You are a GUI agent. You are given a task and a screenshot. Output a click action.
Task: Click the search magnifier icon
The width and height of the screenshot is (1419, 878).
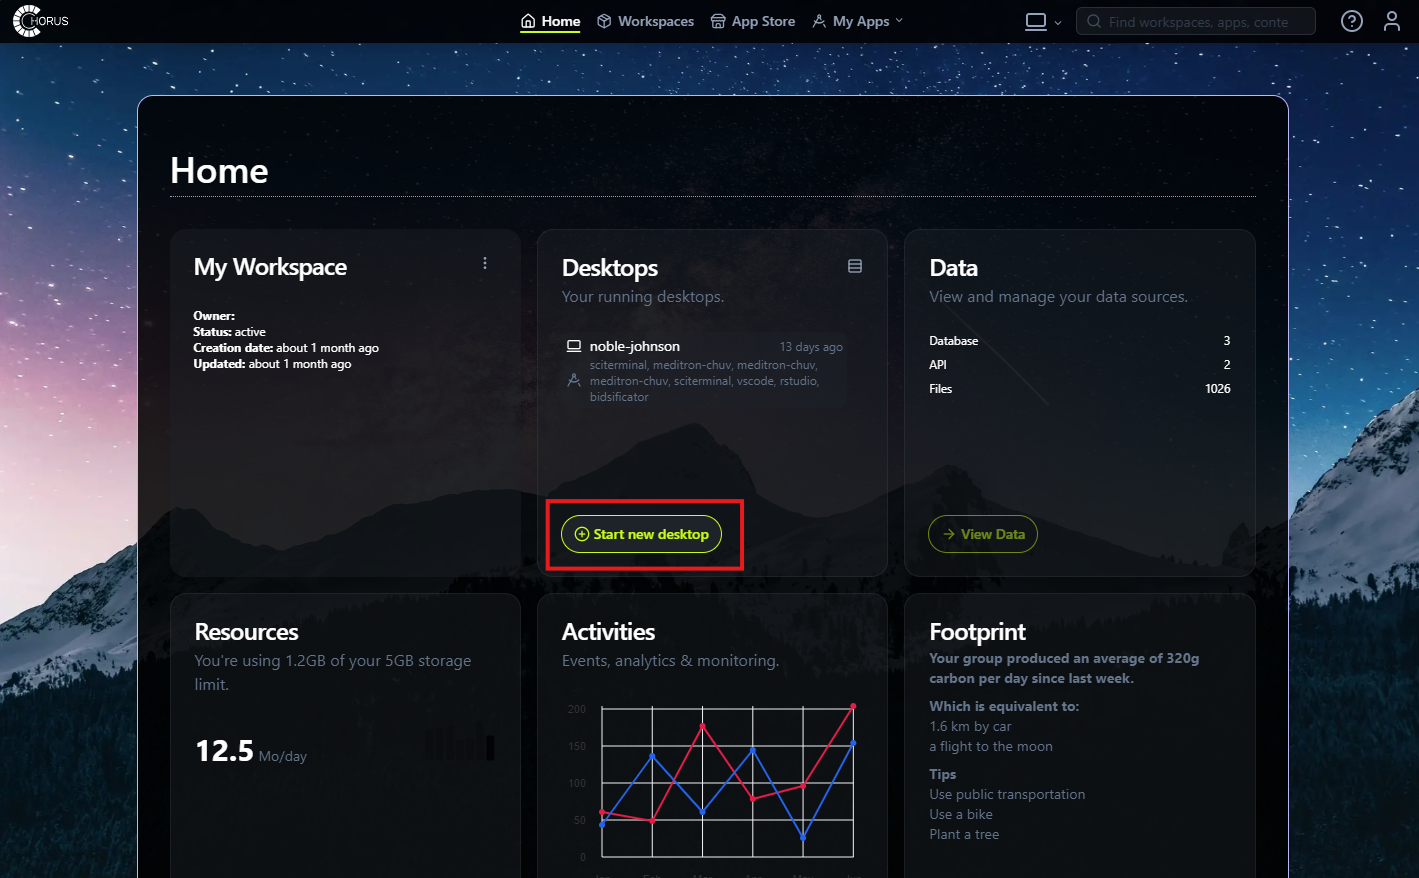(1094, 21)
